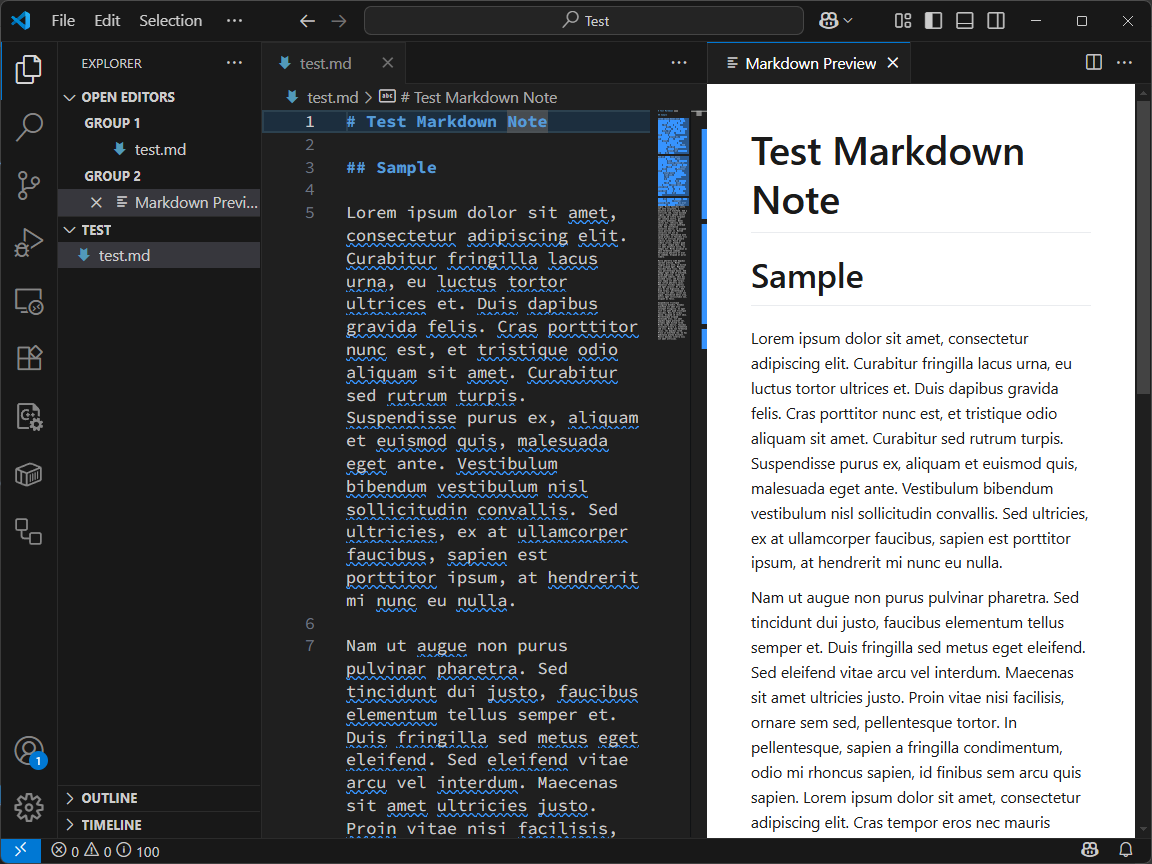Open Customize Layout in title bar
Image resolution: width=1152 pixels, height=864 pixels.
coord(903,21)
